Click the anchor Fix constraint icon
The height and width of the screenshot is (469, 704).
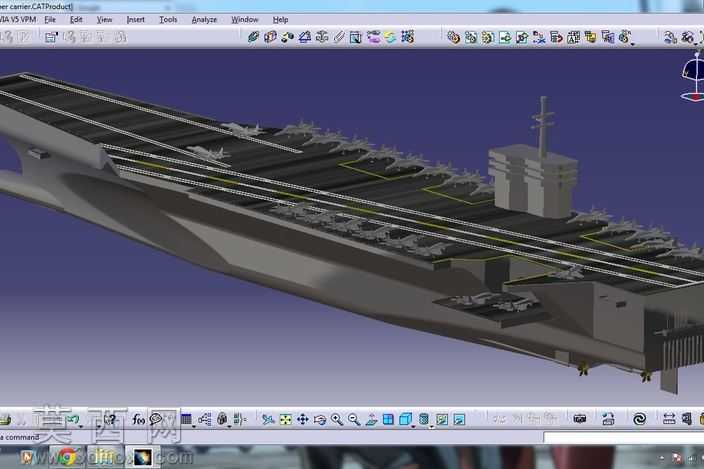point(322,37)
